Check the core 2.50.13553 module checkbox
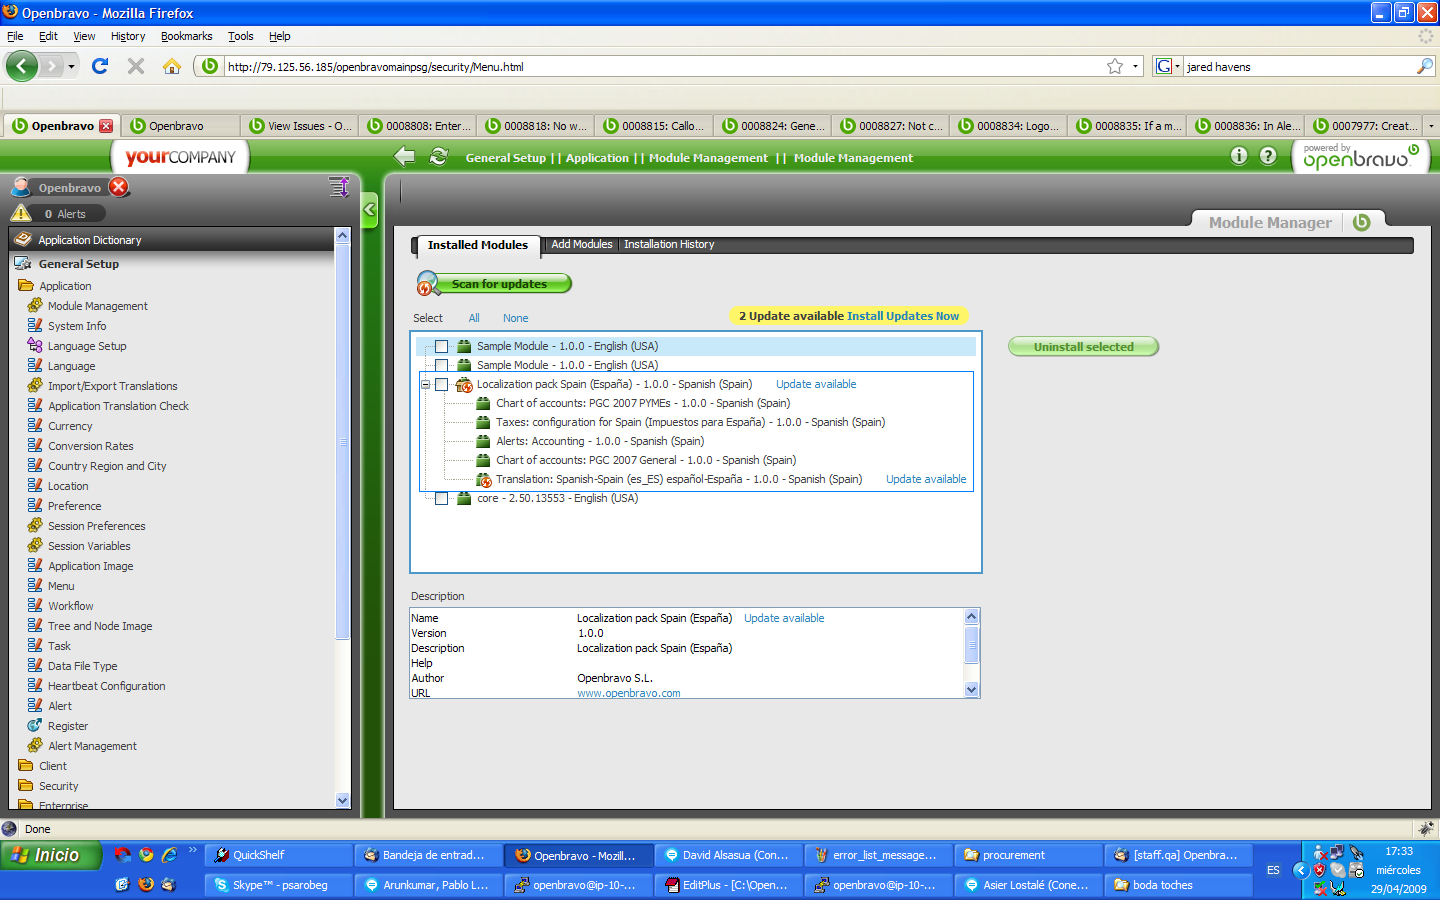The height and width of the screenshot is (900, 1440). tap(441, 499)
